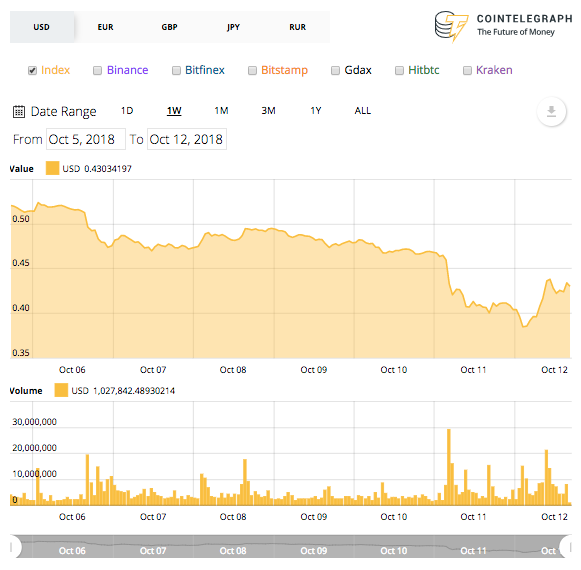Click the COINTELEGRAPH title text

click(x=524, y=19)
